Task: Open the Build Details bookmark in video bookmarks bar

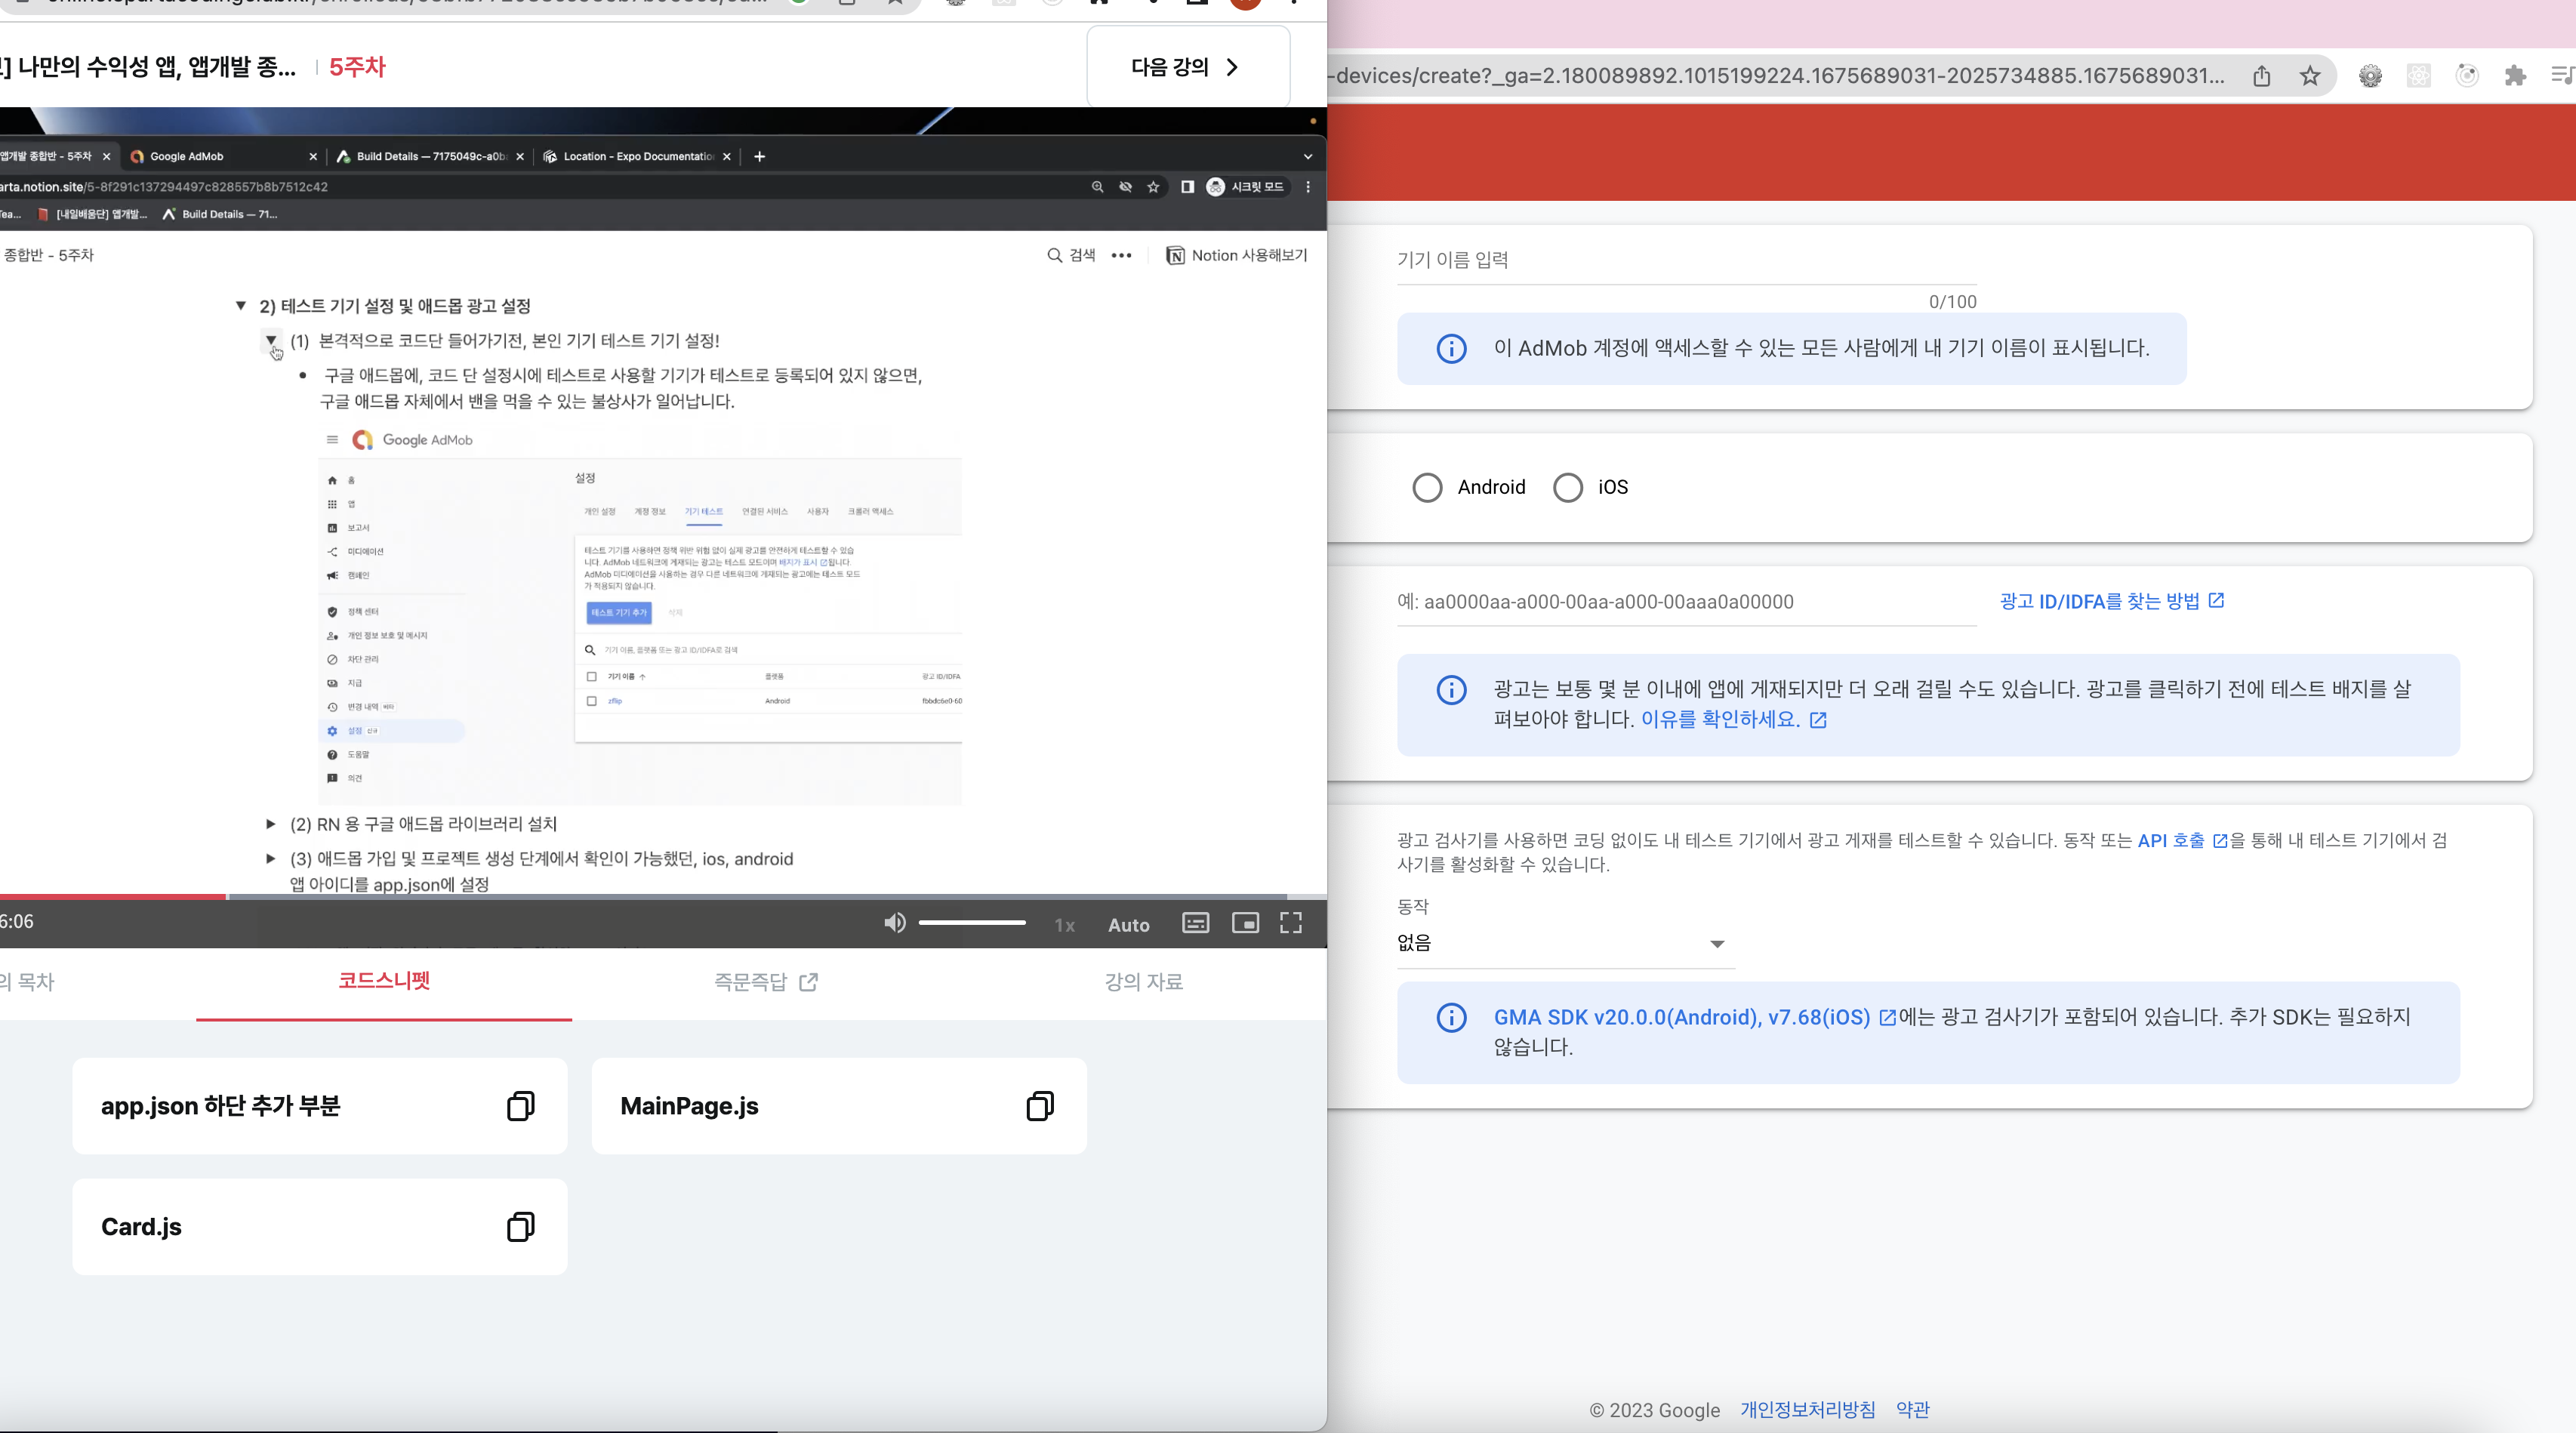Action: click(220, 214)
